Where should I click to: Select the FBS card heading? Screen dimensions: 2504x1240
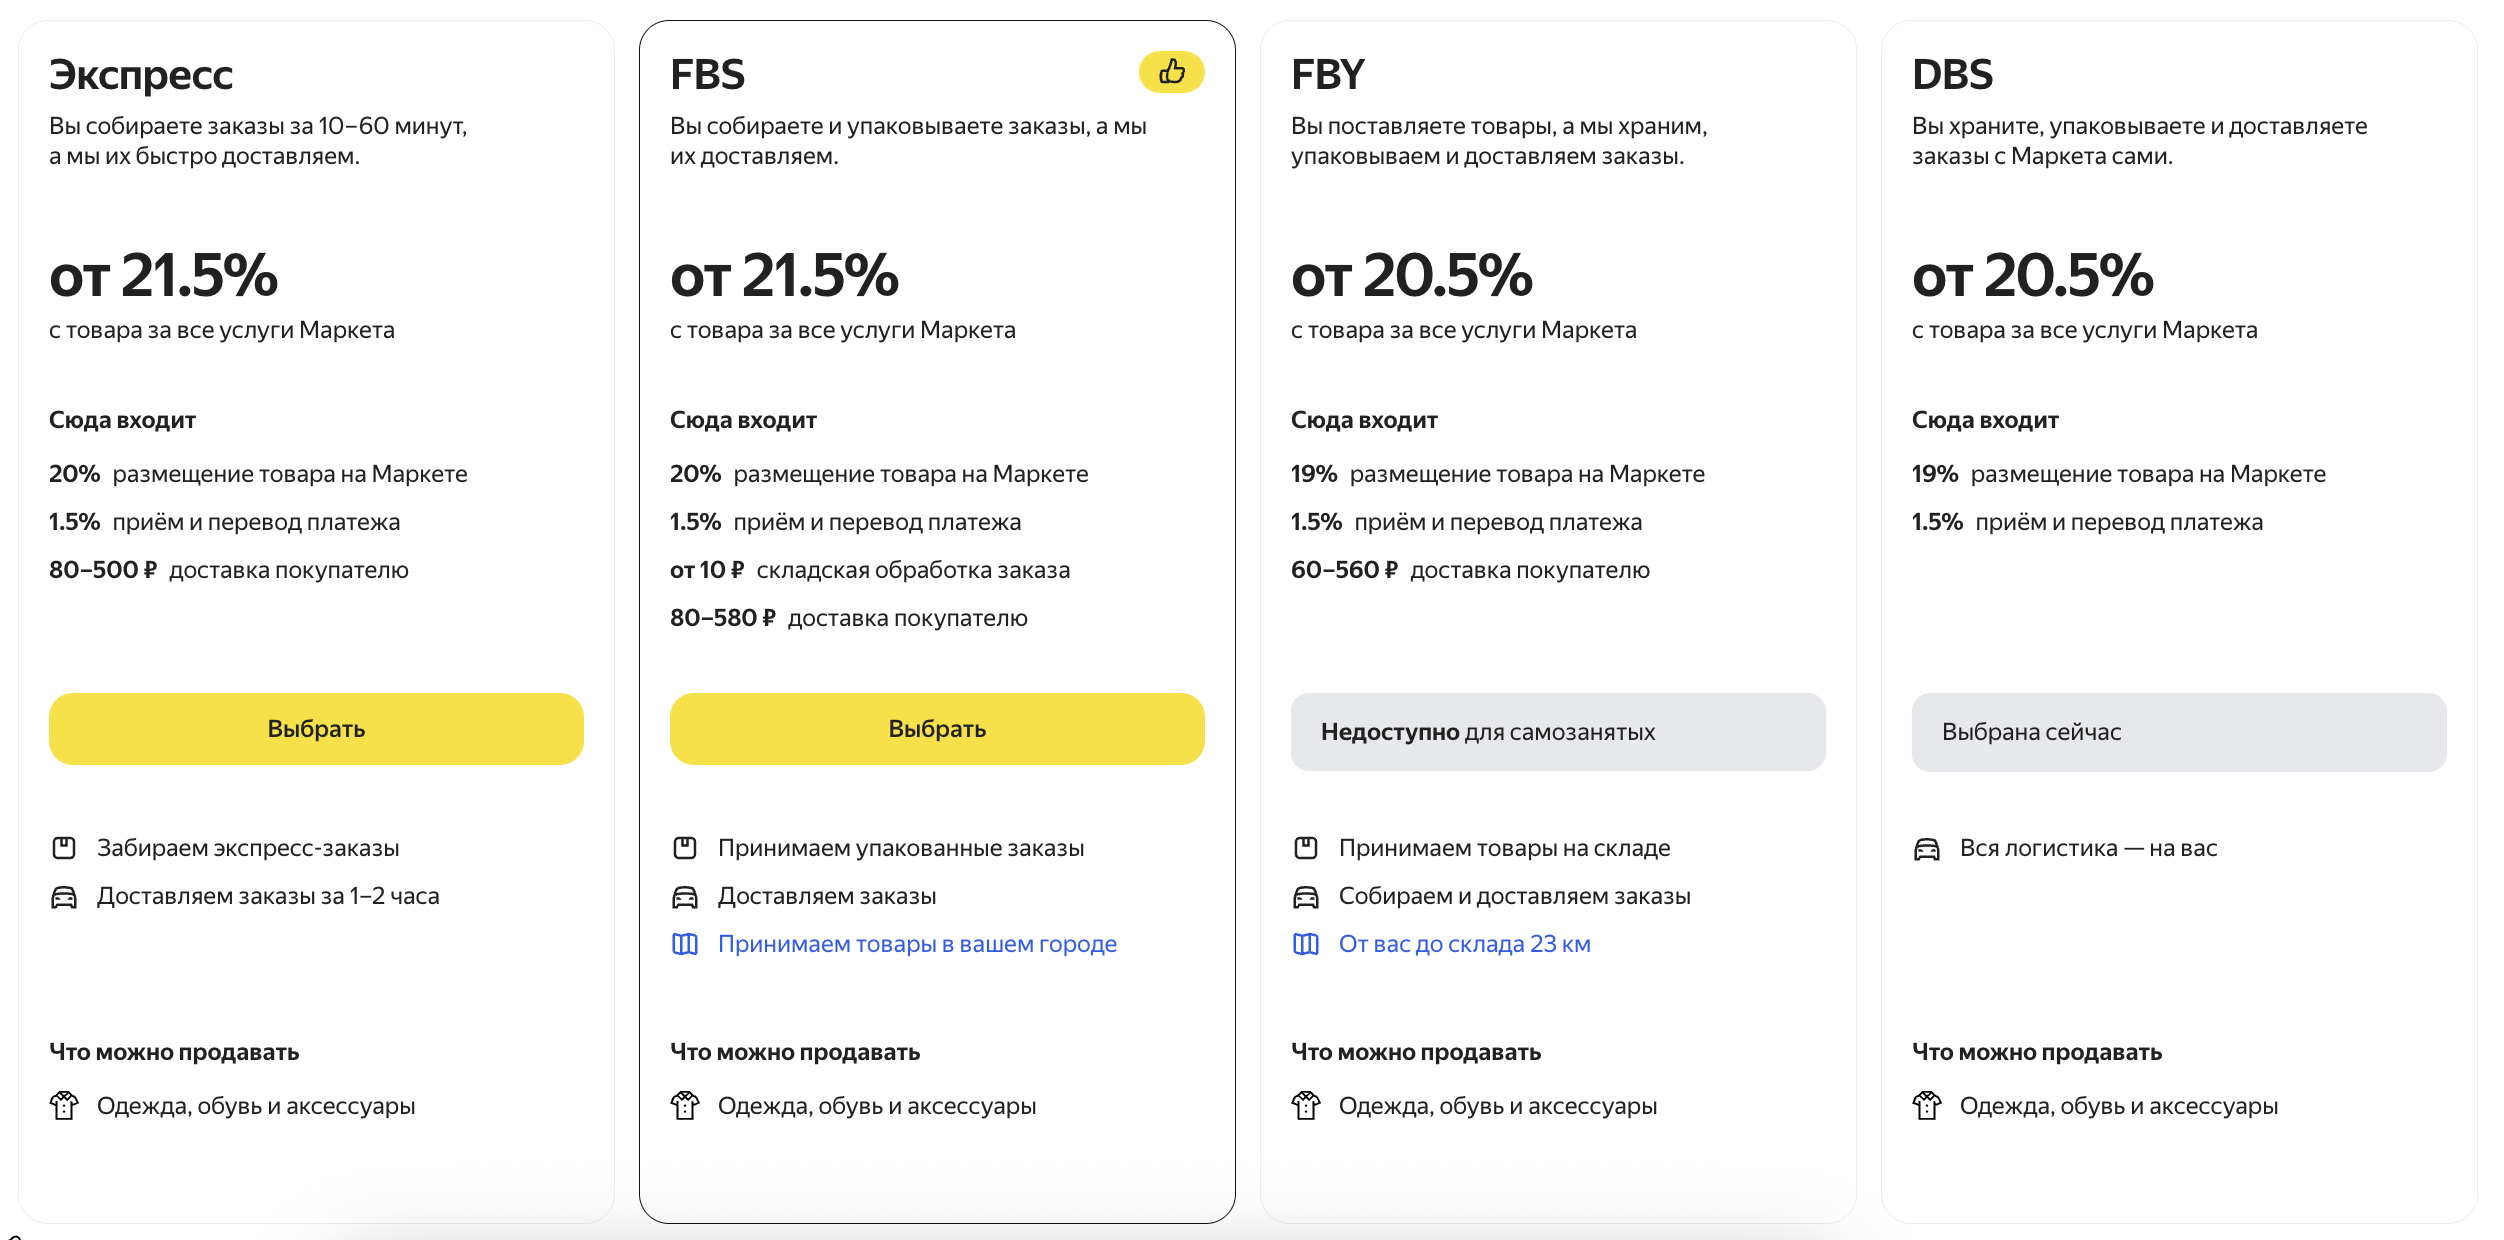pyautogui.click(x=708, y=74)
